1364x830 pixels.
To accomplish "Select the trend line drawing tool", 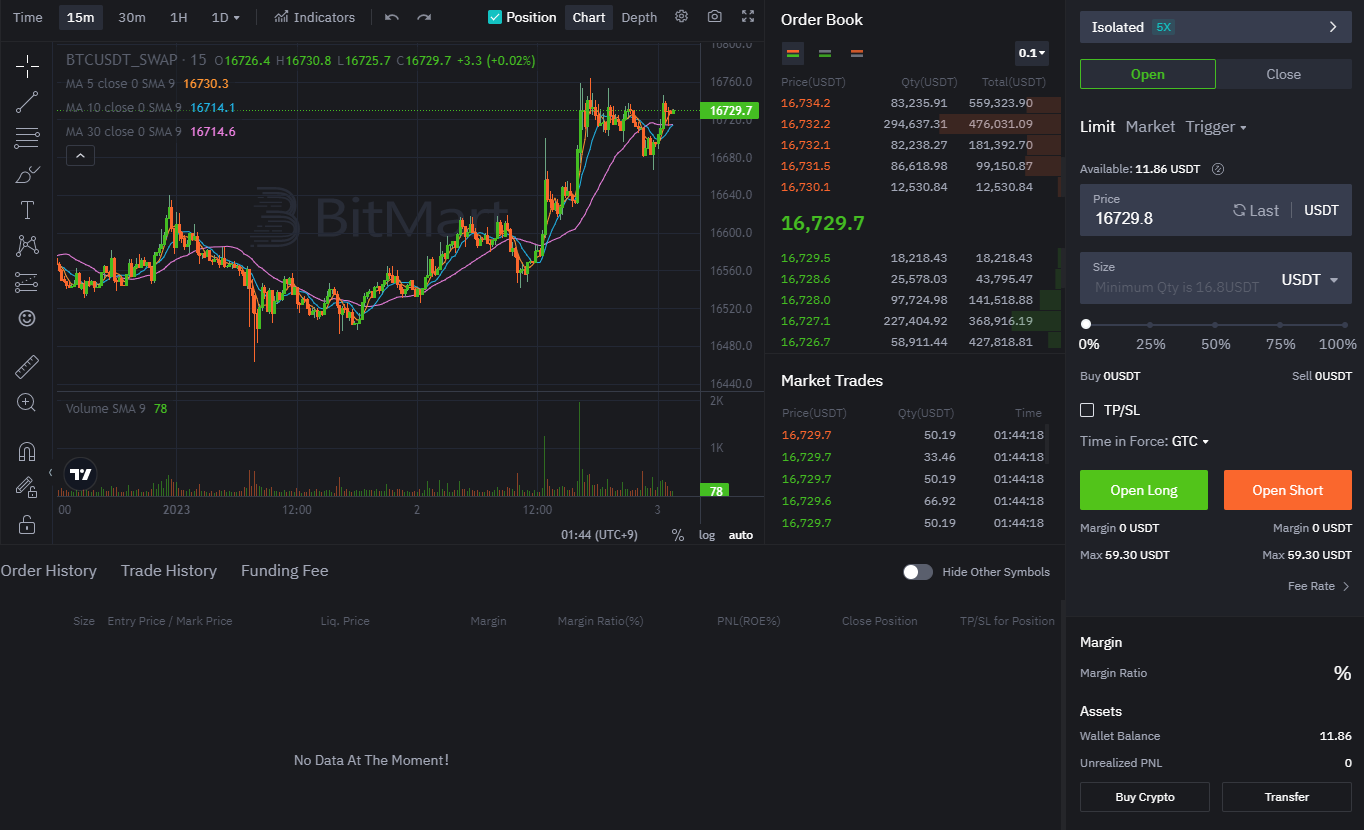I will pyautogui.click(x=27, y=101).
